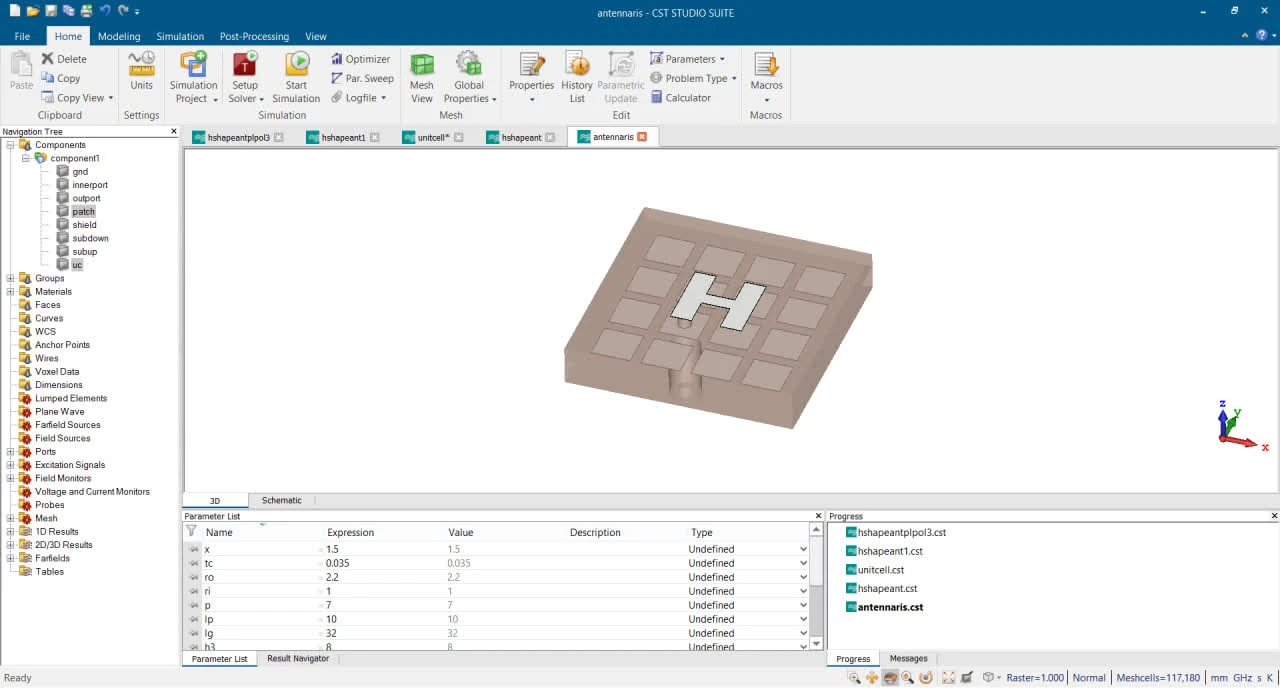Viewport: 1280px width, 688px height.
Task: Switch to the unitcell document tab
Action: pyautogui.click(x=432, y=137)
